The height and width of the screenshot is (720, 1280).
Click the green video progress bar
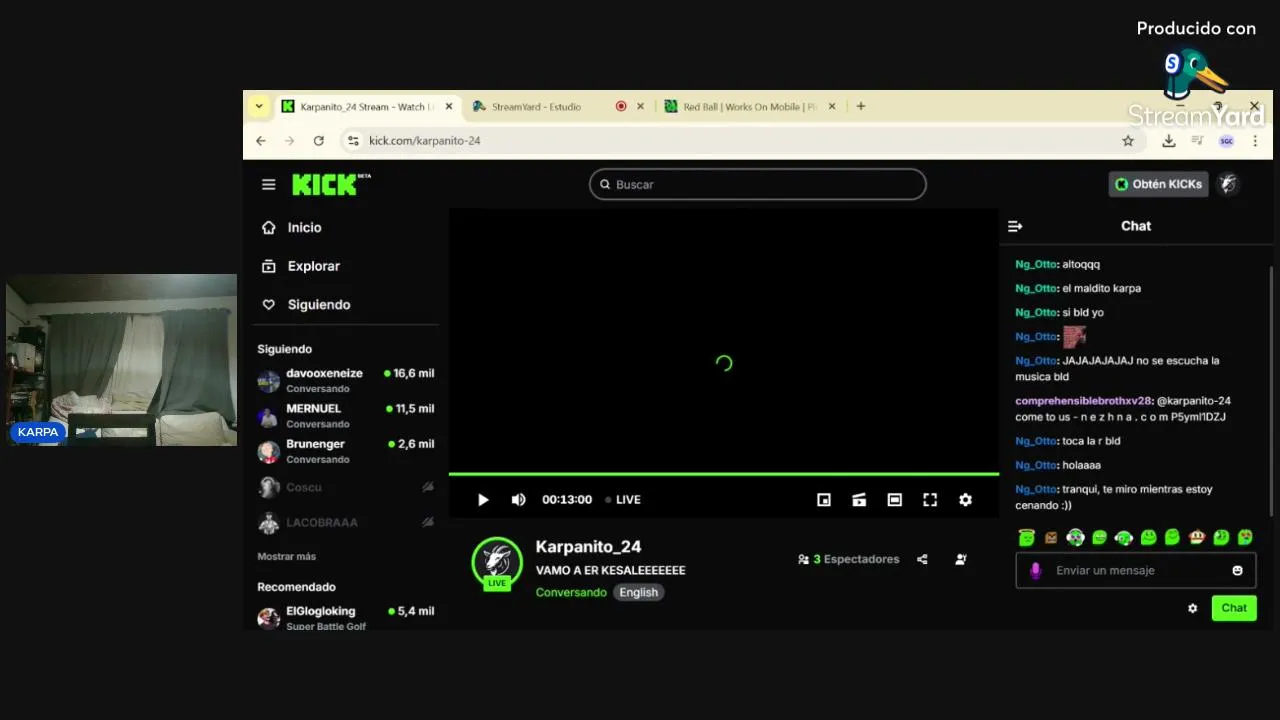coord(724,474)
